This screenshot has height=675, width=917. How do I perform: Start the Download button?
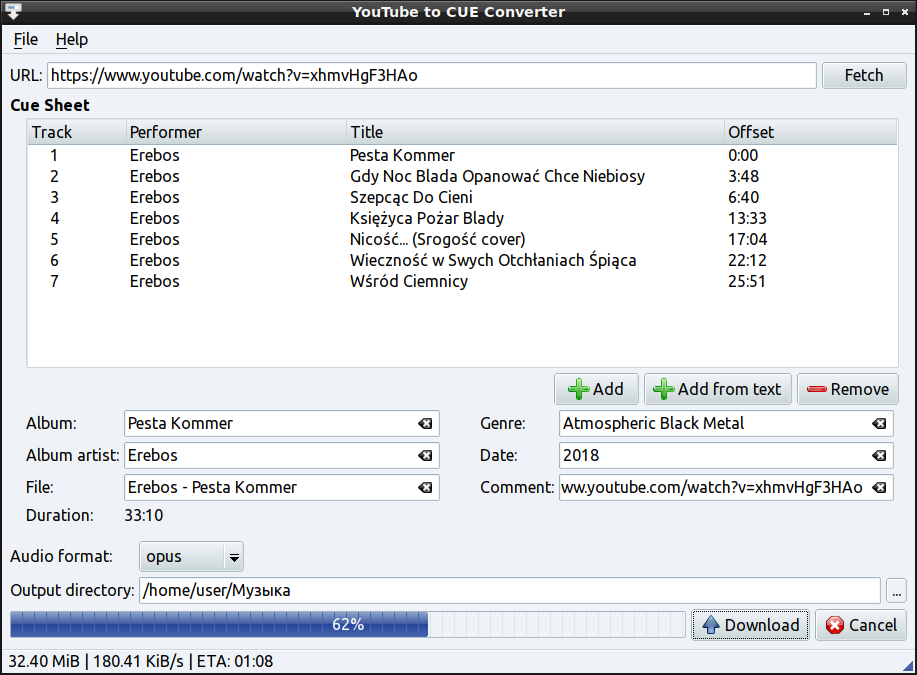[x=750, y=625]
